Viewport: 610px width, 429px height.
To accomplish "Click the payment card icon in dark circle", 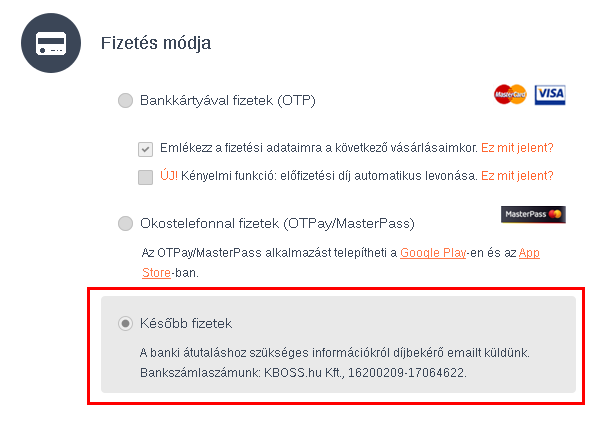I will (x=50, y=43).
